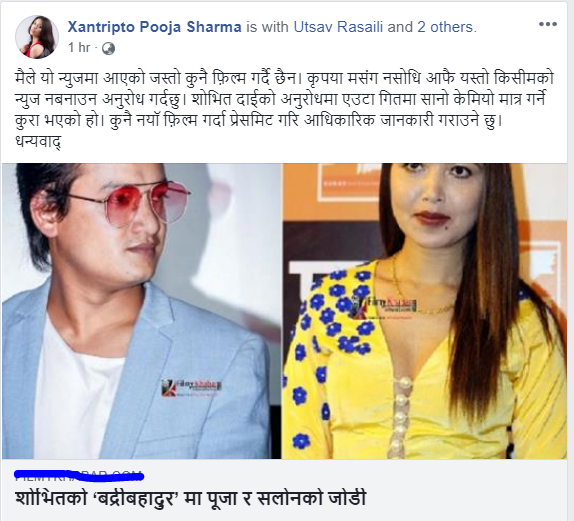Visit the Xantripto Pooja Sharma profile link
Viewport: 574px width, 521px height.
[154, 27]
